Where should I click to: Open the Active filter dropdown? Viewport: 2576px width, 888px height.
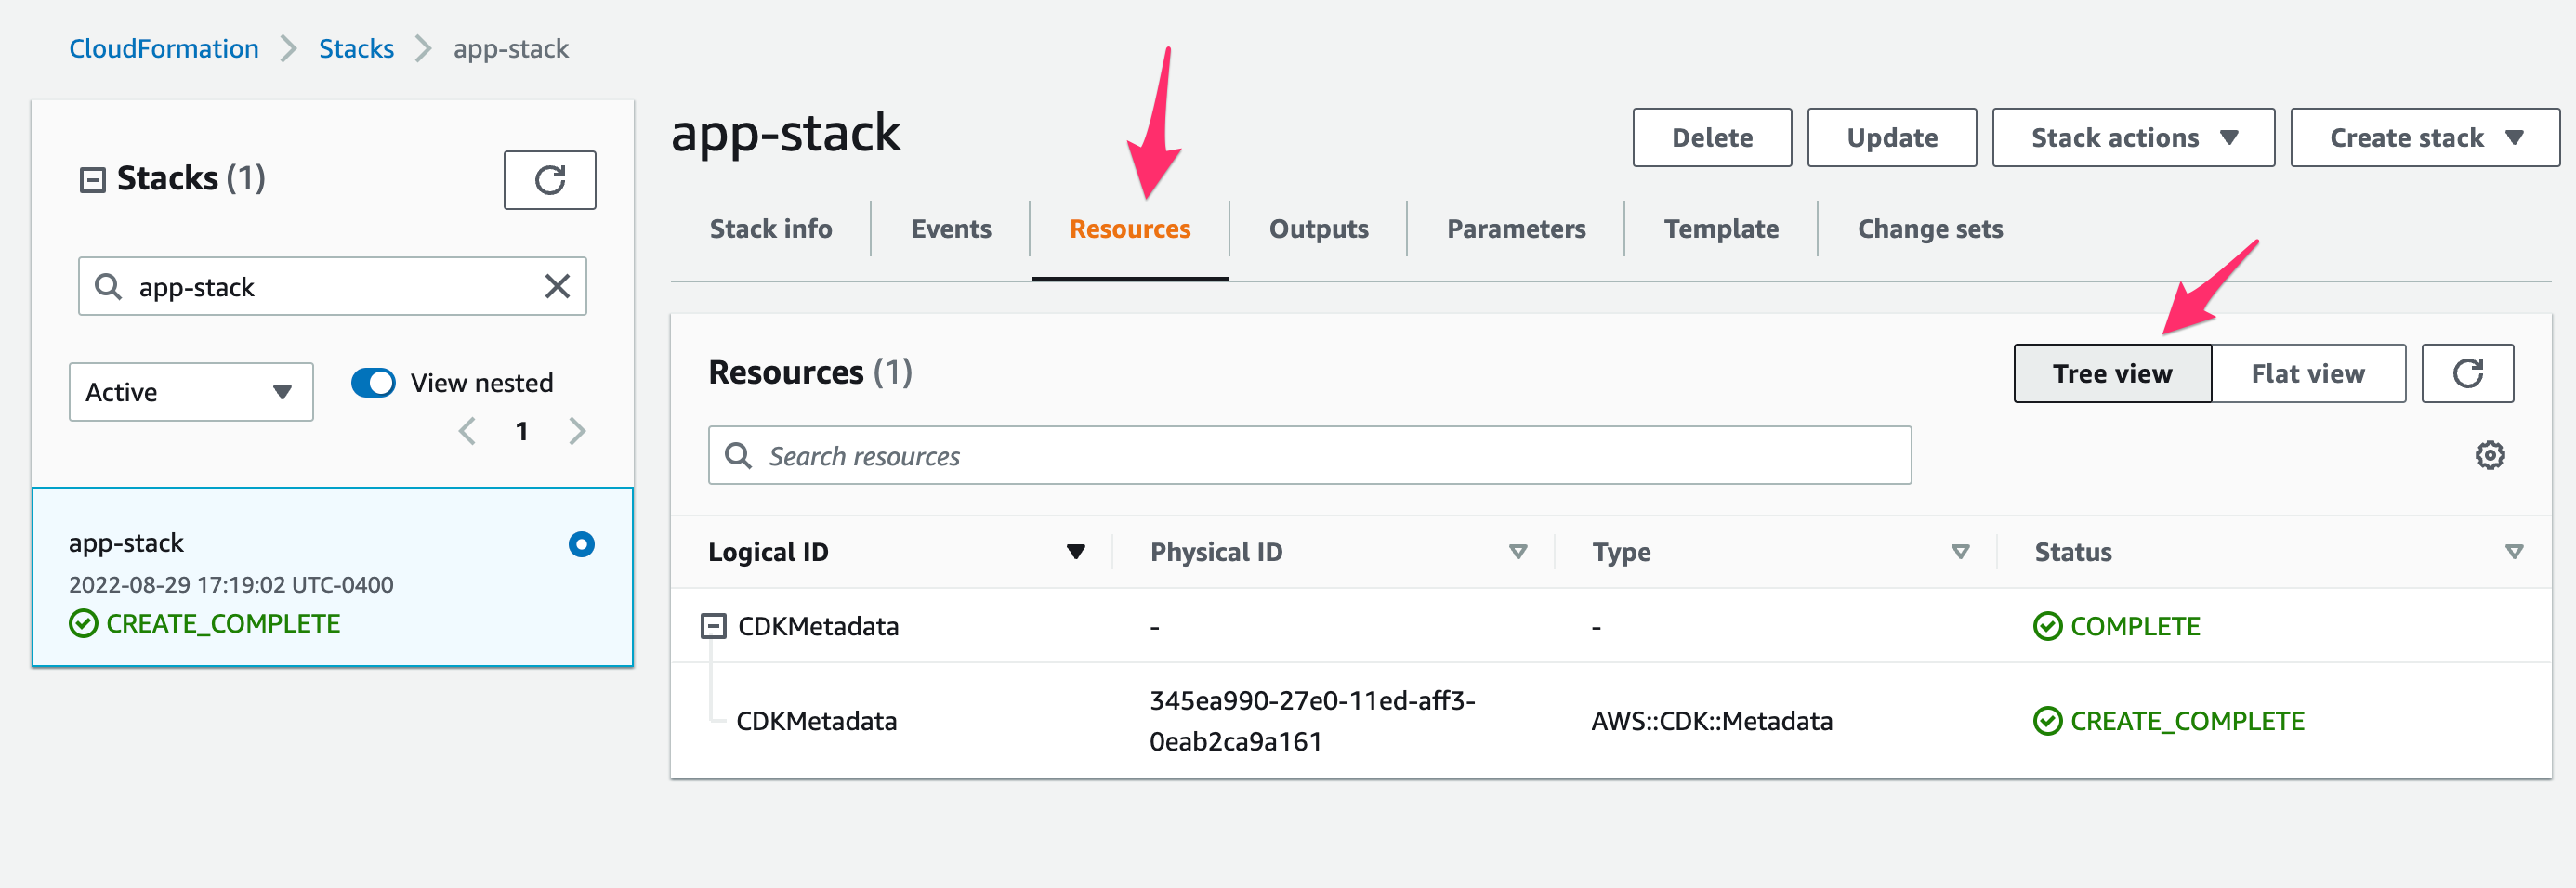(x=191, y=392)
